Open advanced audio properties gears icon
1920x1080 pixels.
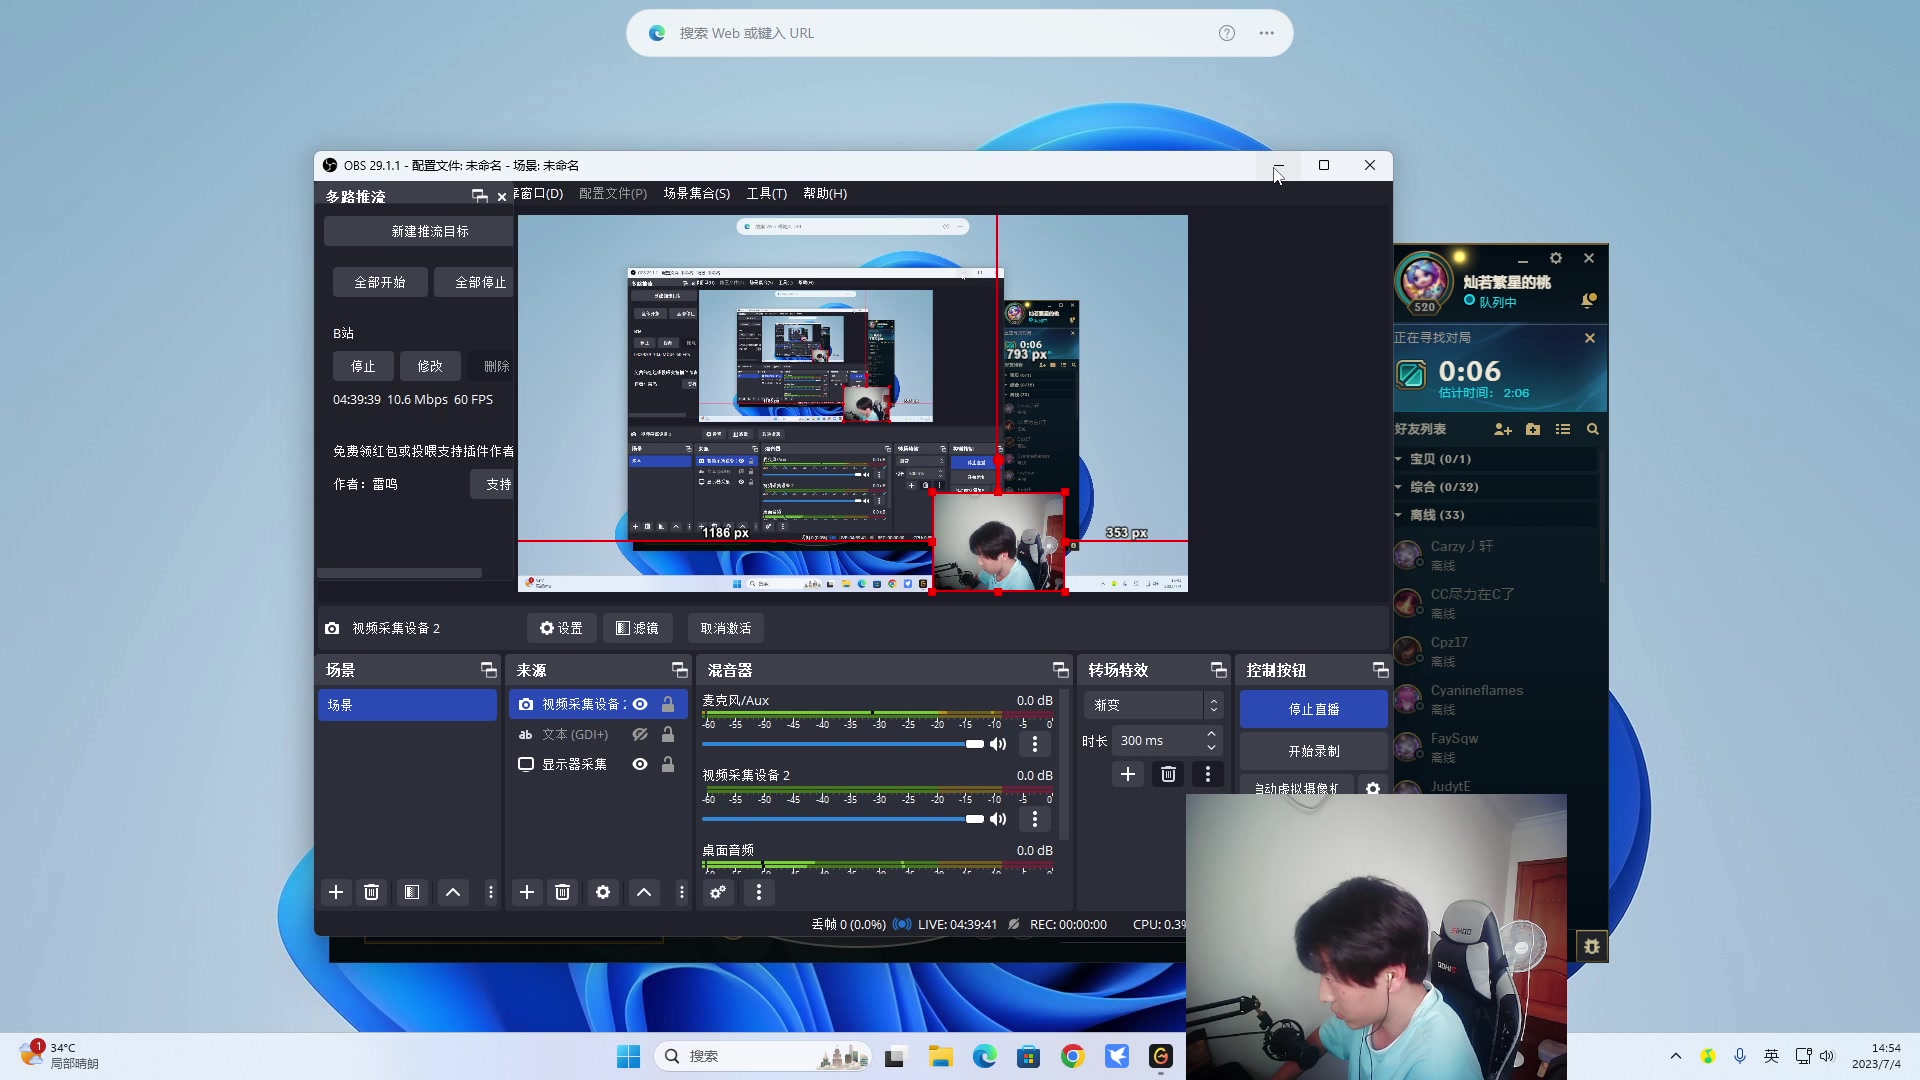point(718,892)
